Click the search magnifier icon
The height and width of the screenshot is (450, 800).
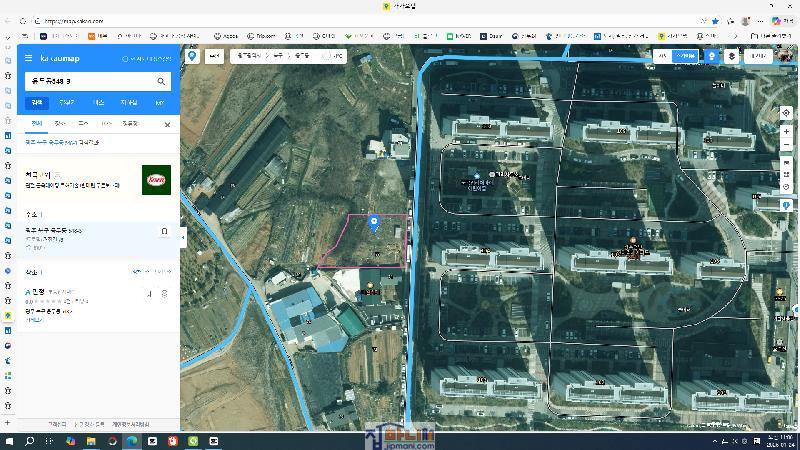click(161, 81)
